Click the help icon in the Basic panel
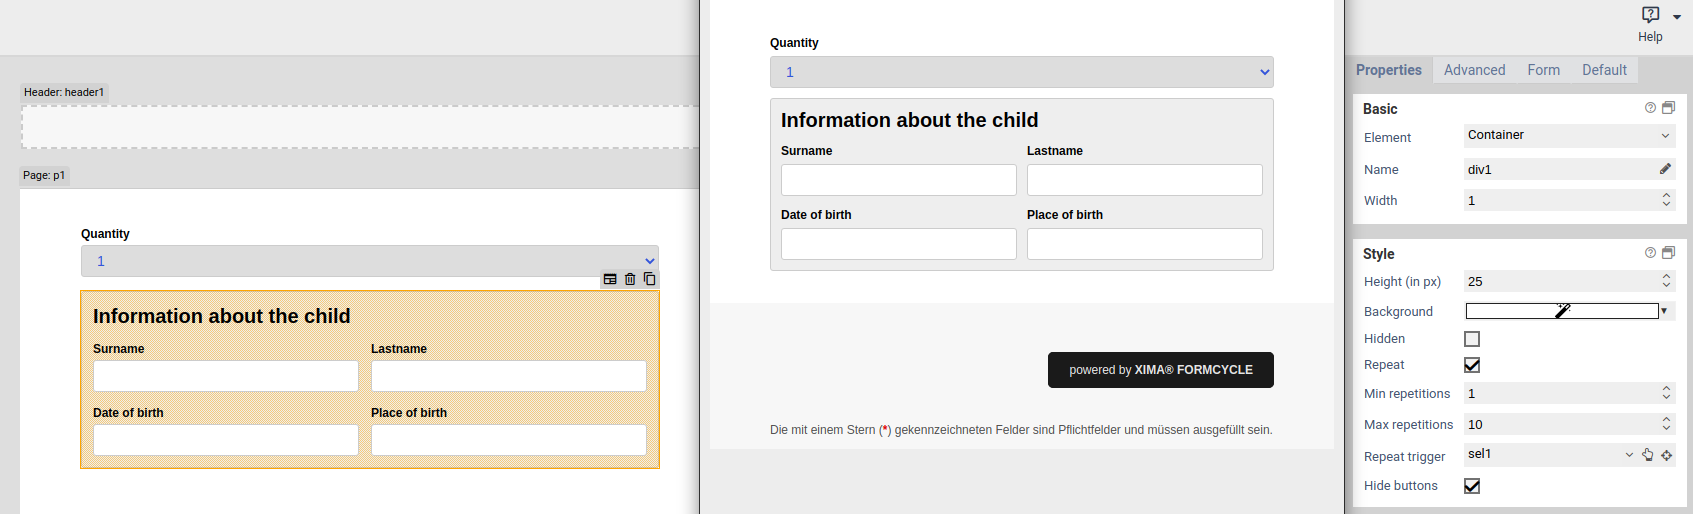 1650,108
